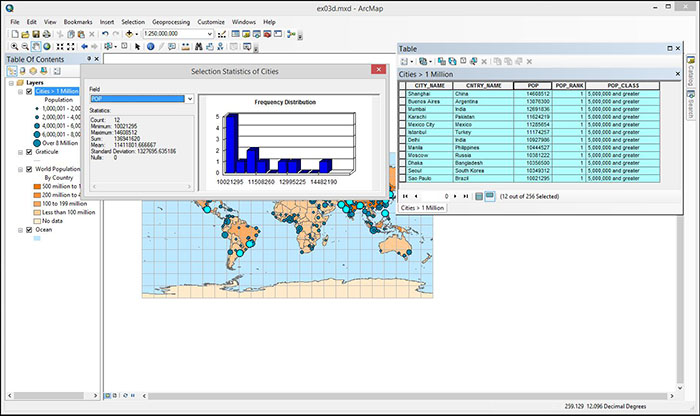Screen dimensions: 700x416
Task: Open the Editor toolbar icon beside the scale box
Action: [x=222, y=34]
